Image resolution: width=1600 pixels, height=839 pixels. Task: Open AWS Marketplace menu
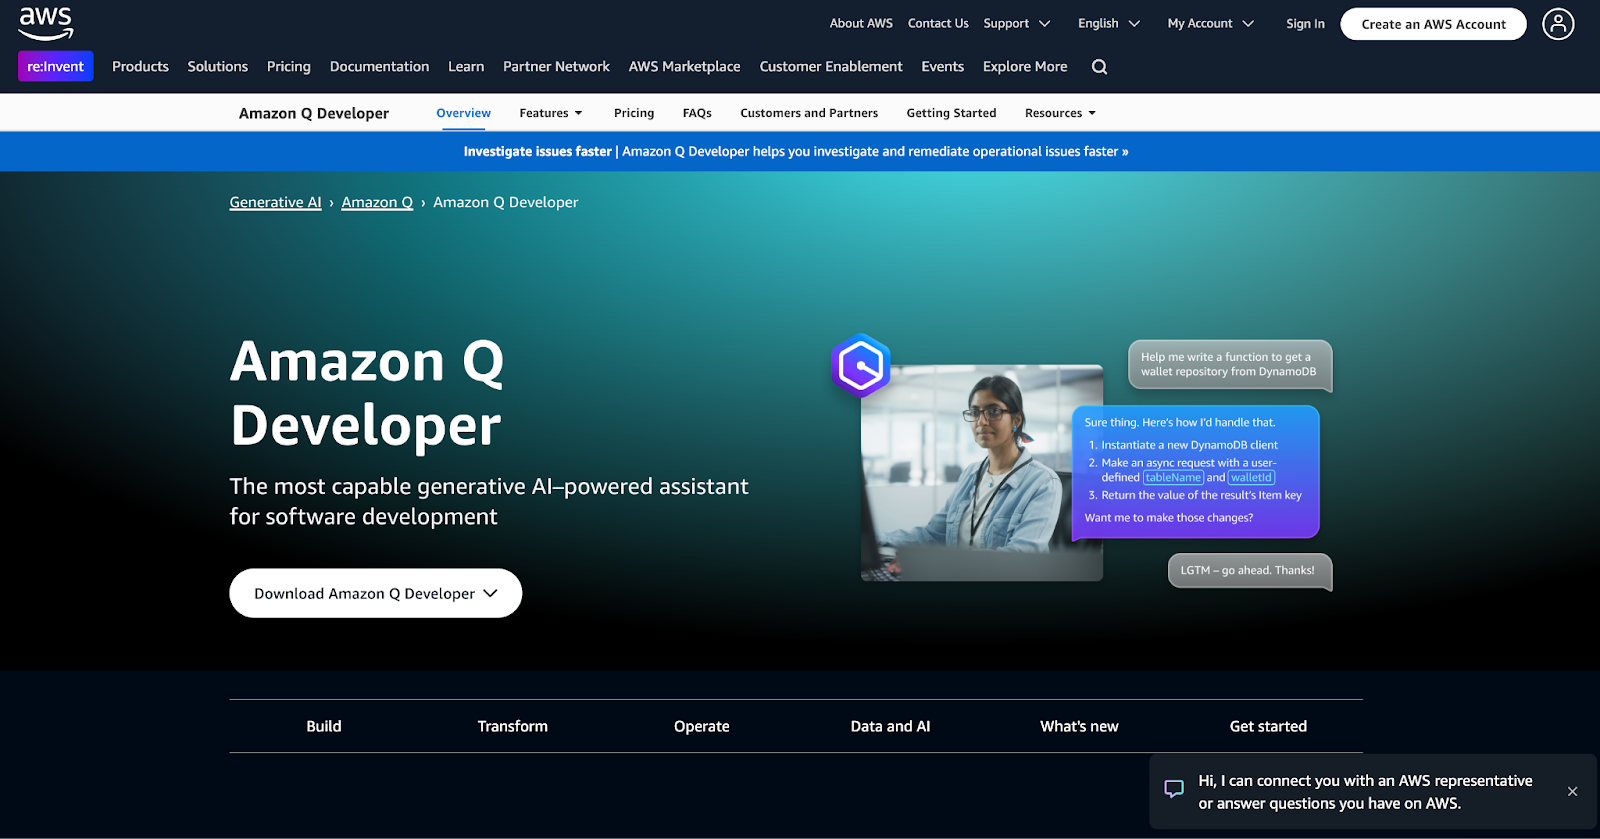[x=685, y=66]
